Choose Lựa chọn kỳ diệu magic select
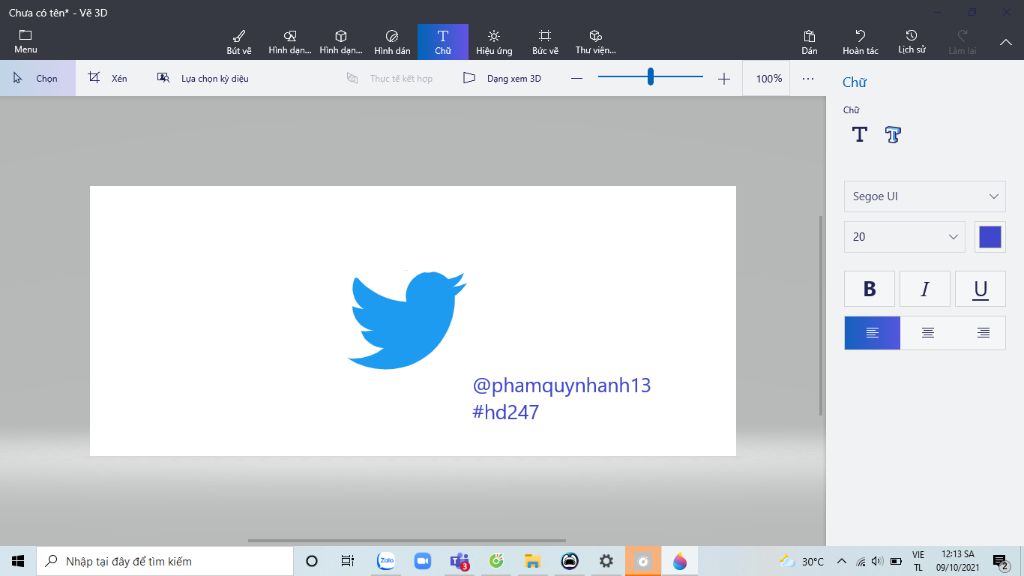This screenshot has width=1024, height=576. (202, 78)
